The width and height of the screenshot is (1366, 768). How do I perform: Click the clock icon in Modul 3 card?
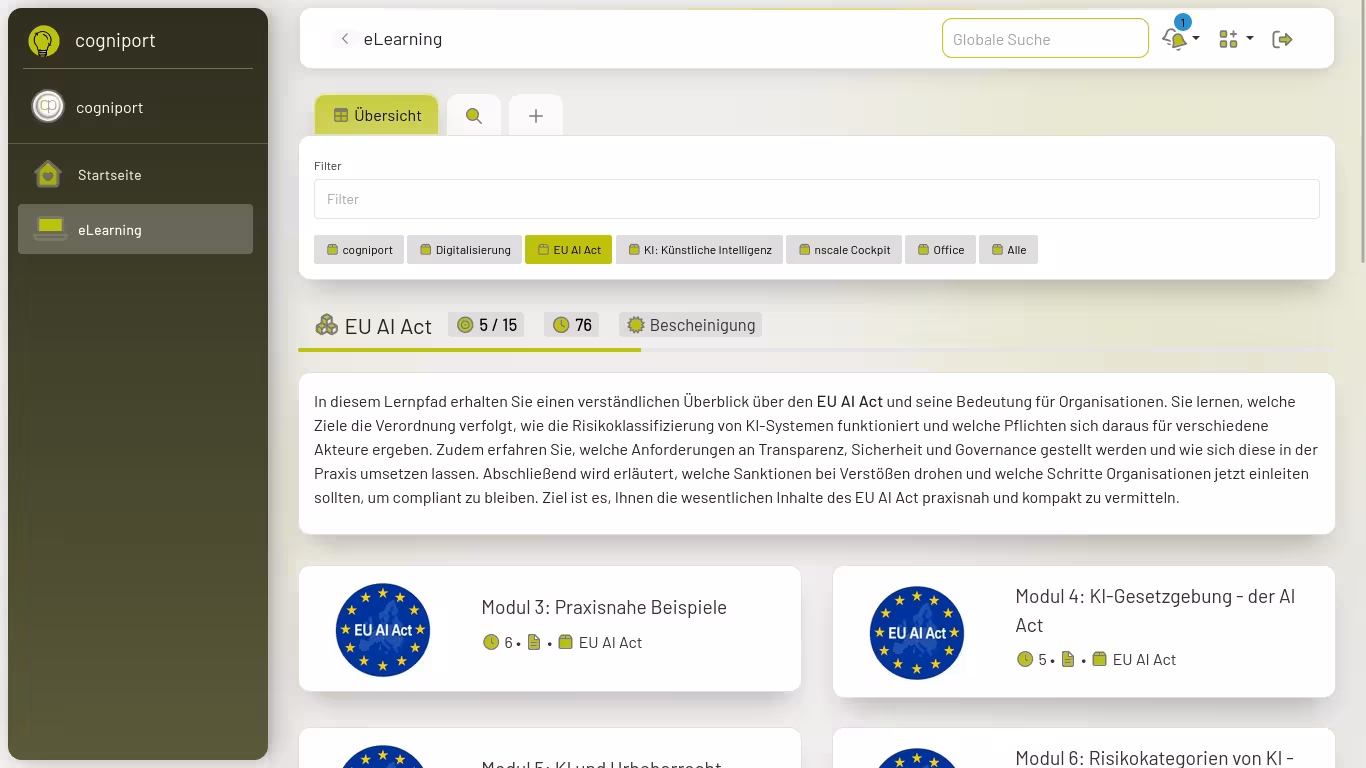(x=491, y=642)
